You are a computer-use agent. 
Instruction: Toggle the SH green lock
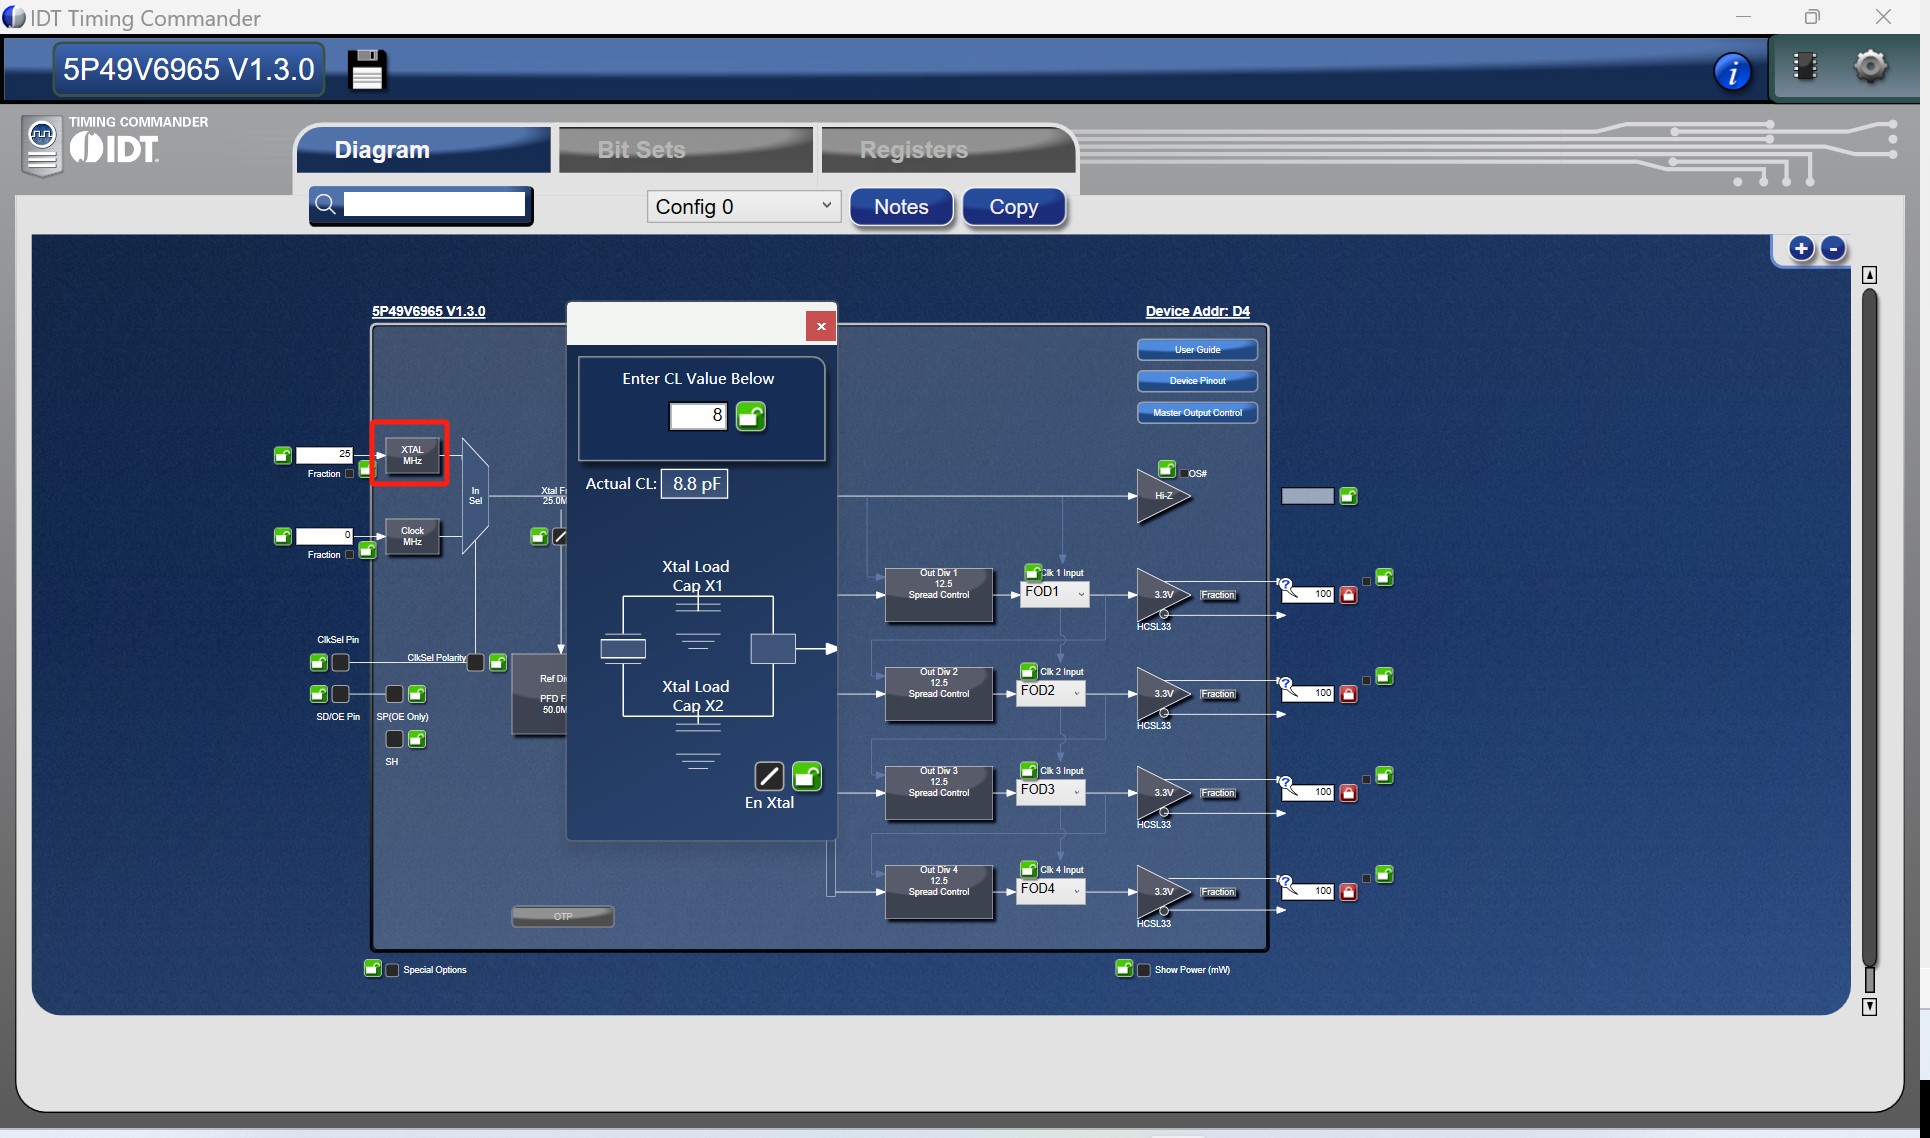pyautogui.click(x=417, y=739)
